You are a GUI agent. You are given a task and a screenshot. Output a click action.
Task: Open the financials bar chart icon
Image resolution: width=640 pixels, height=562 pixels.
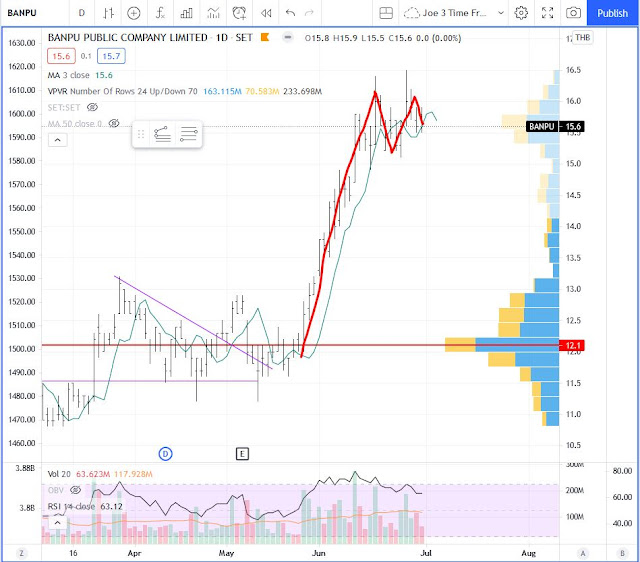tap(187, 13)
